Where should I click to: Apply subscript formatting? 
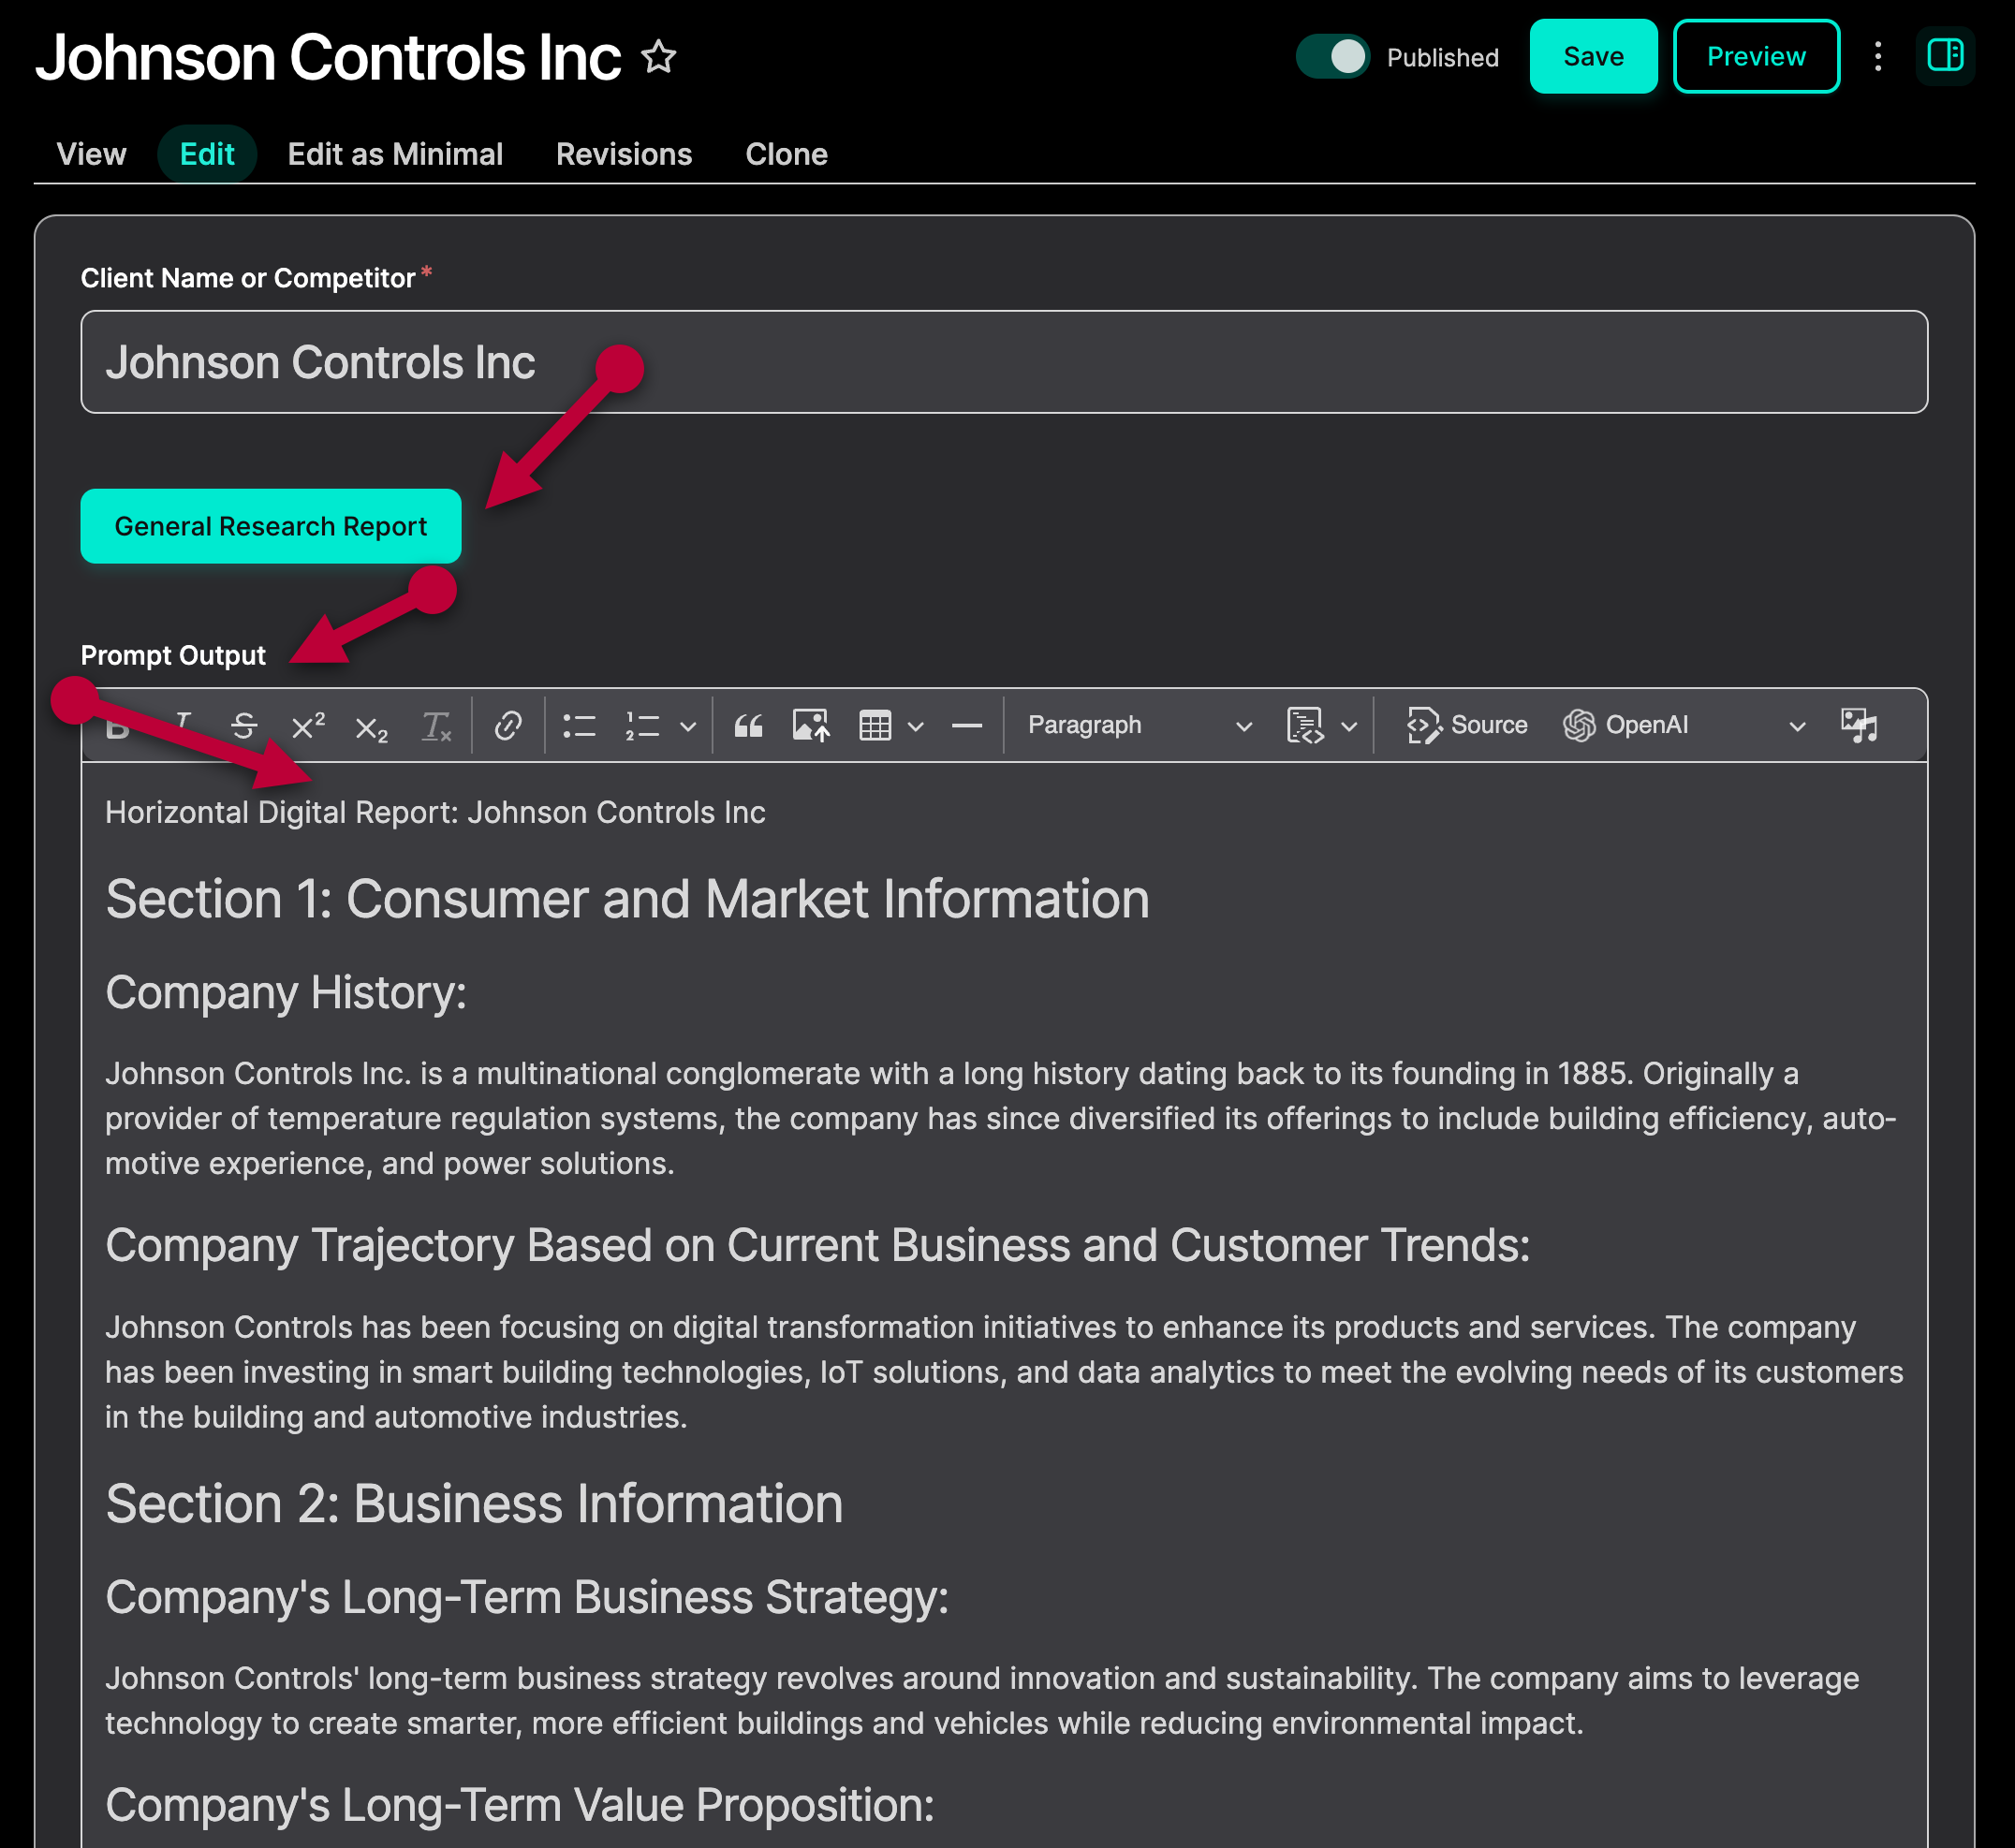point(371,726)
